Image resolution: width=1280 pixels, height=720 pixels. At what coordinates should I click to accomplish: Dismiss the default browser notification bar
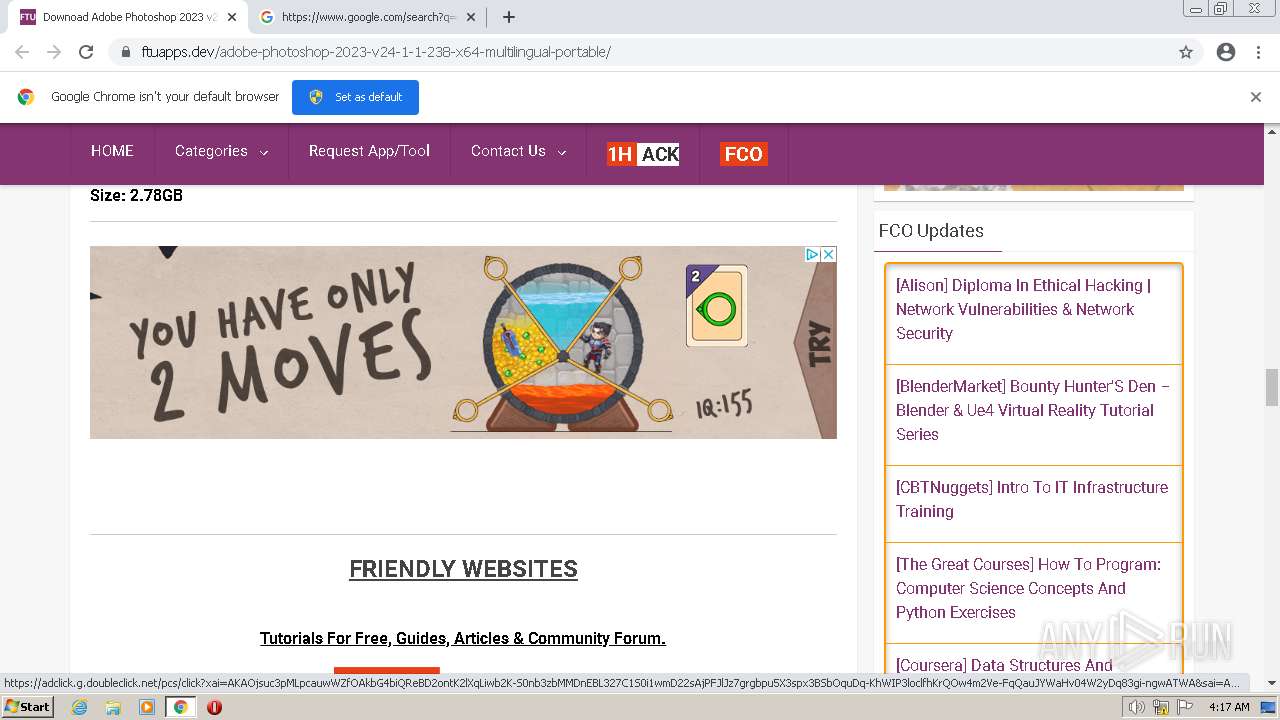[x=1256, y=97]
